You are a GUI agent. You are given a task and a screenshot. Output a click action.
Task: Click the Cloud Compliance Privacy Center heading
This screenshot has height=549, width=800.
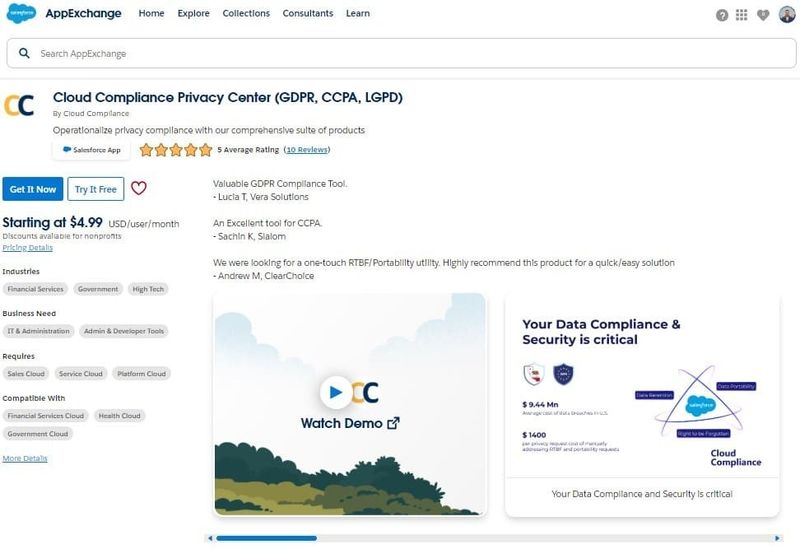(228, 97)
